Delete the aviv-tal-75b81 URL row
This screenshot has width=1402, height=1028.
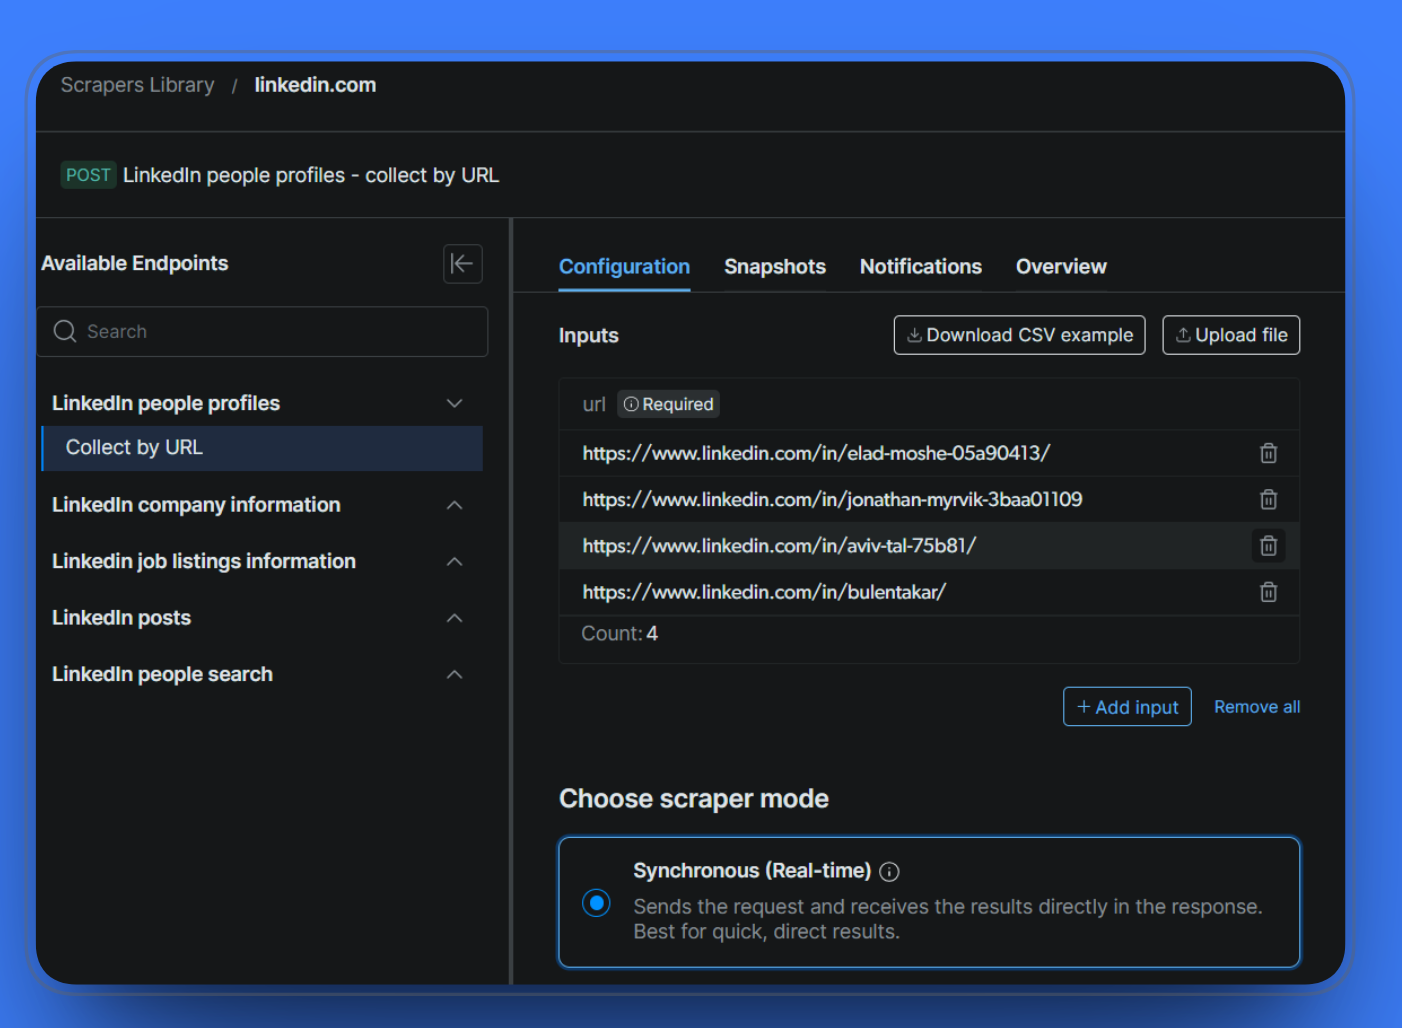click(1268, 546)
